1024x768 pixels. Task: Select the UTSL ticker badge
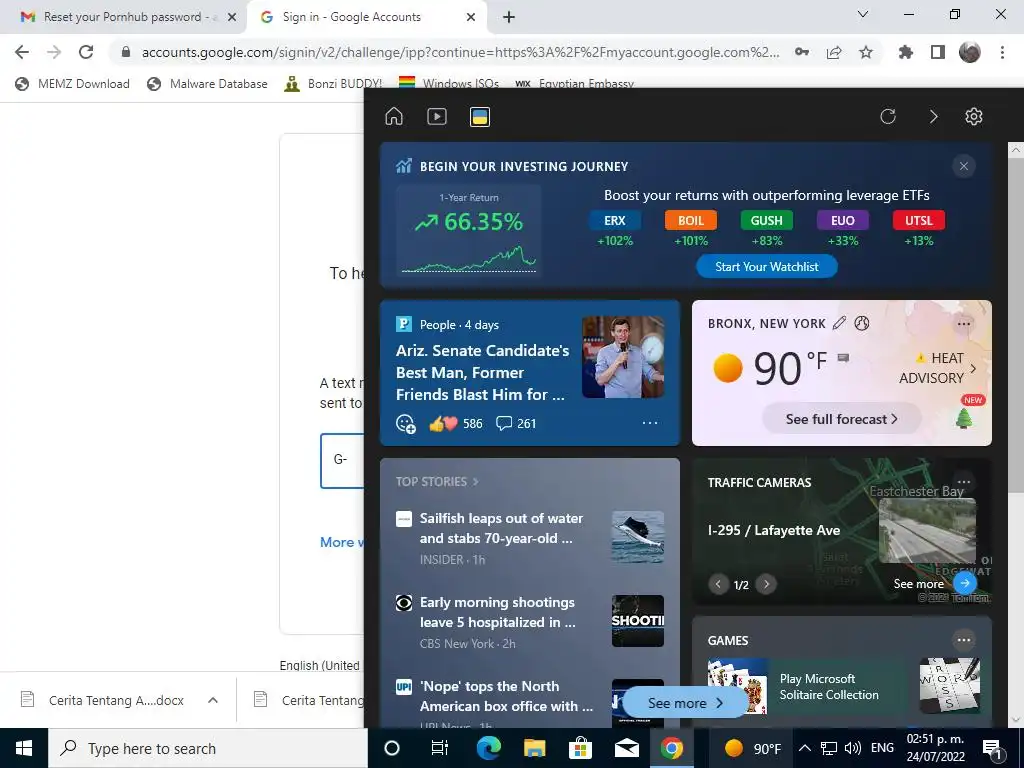click(x=919, y=221)
